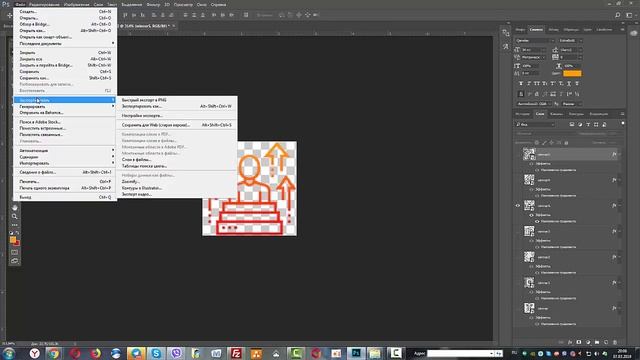
Task: Open Skype from the taskbar
Action: point(156,353)
